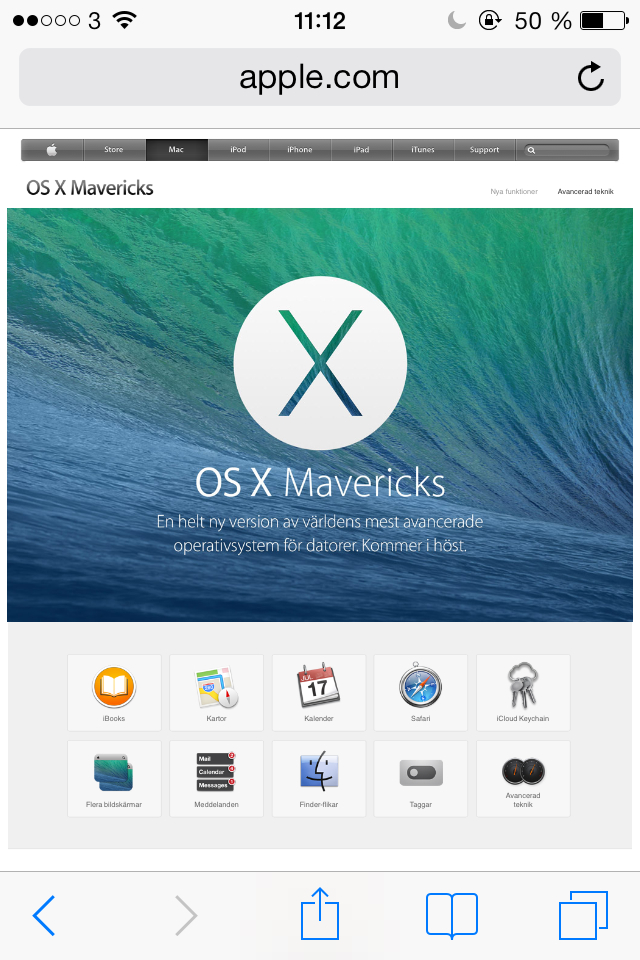Open the Safari compass tile
Viewport: 640px width, 960px height.
[420, 692]
